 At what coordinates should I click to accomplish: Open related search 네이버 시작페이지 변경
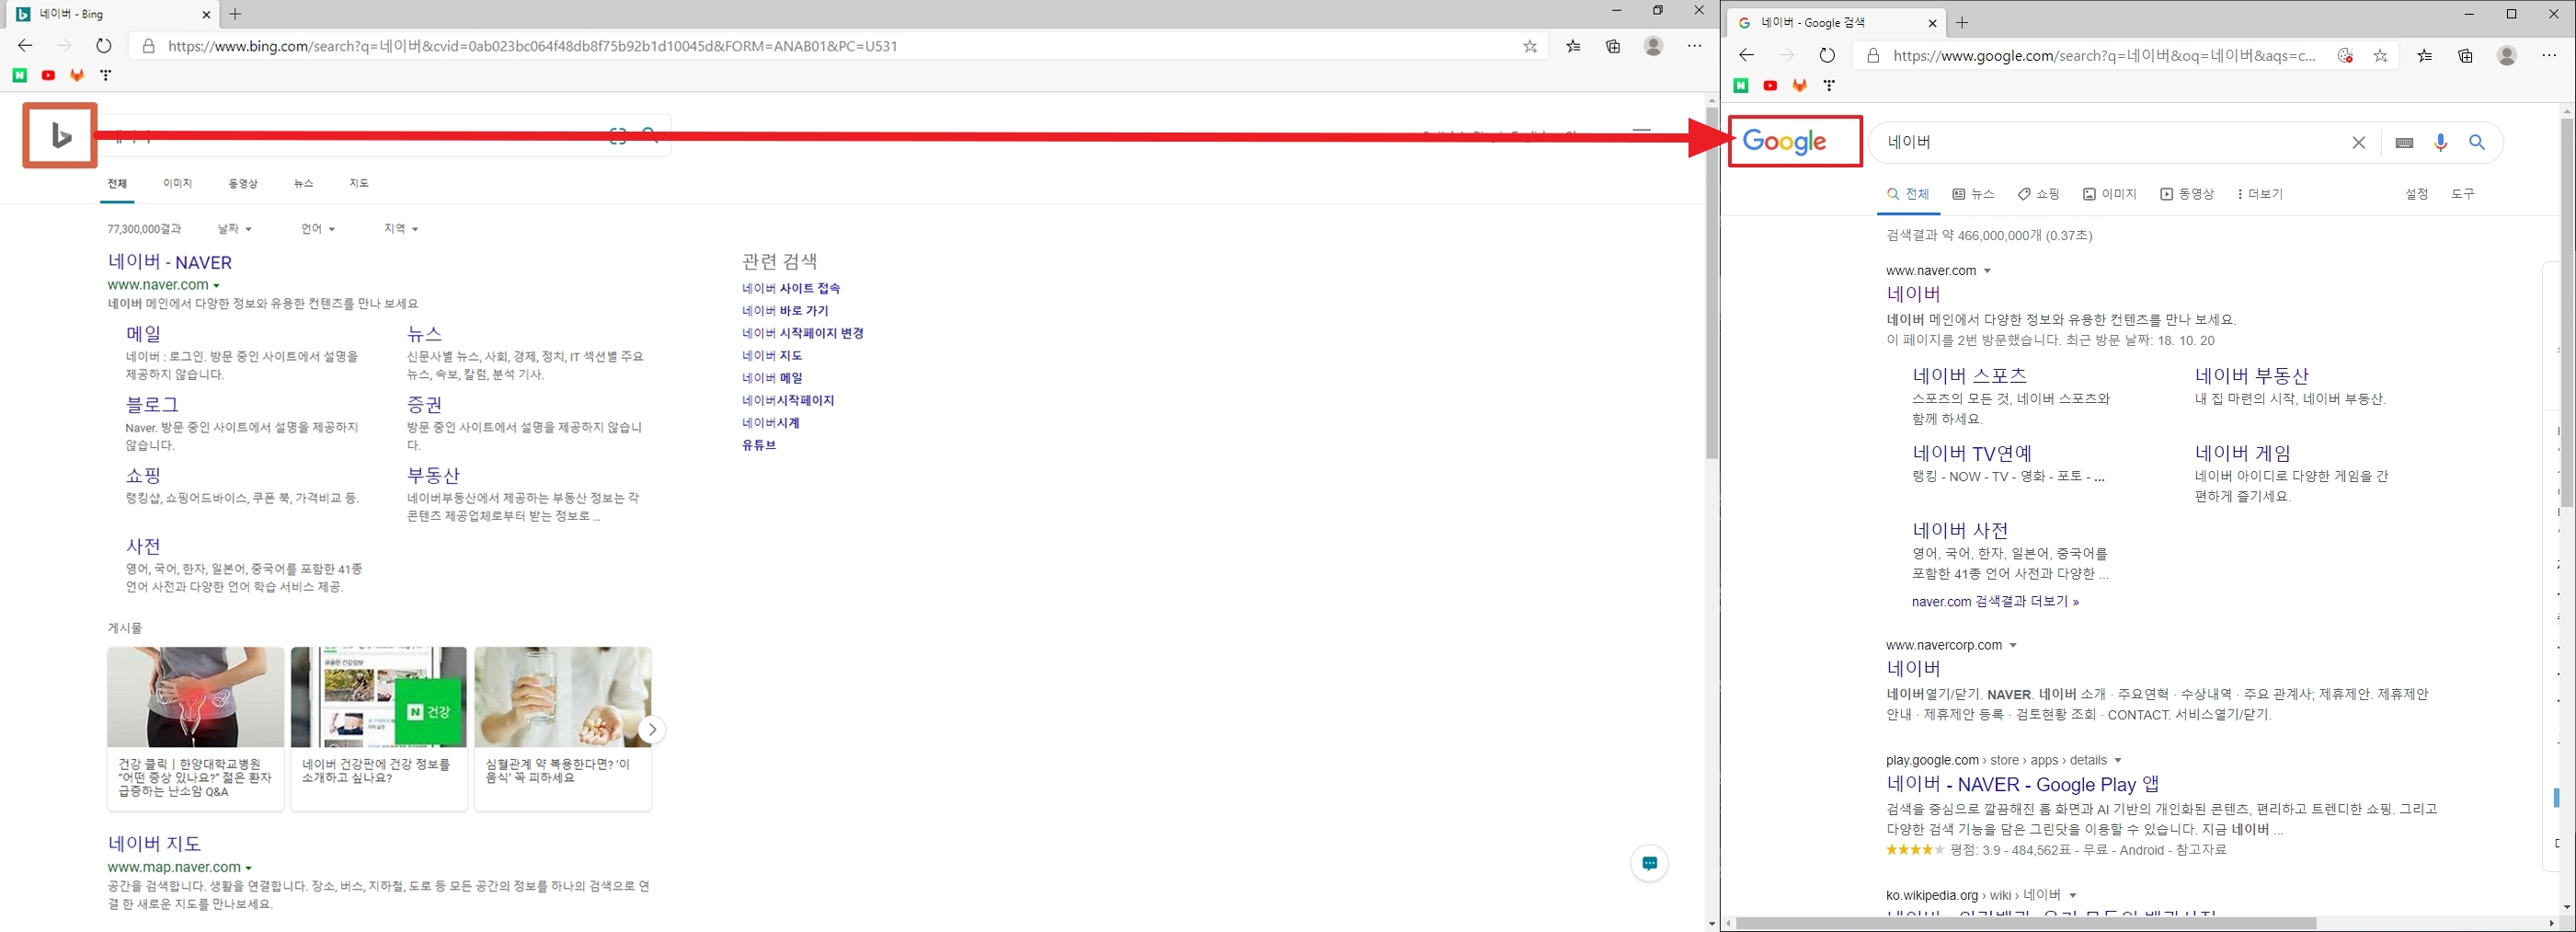[x=803, y=333]
